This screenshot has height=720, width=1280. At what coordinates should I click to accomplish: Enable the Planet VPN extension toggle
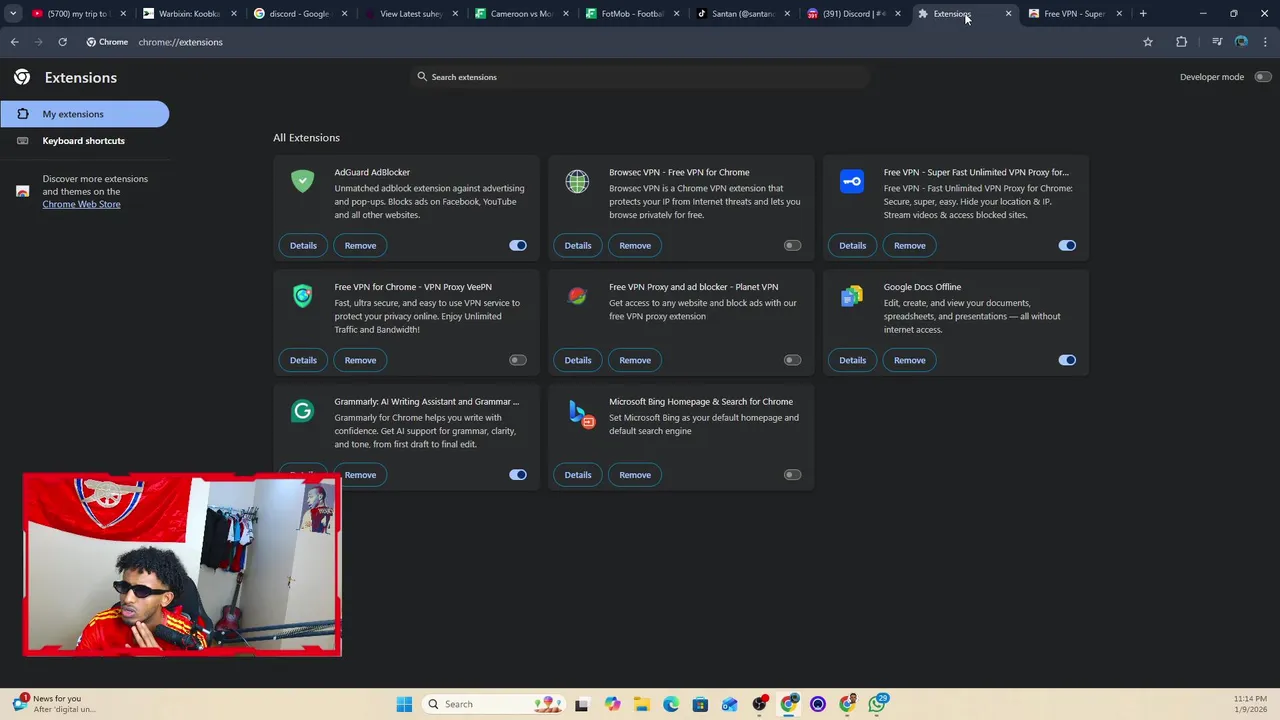(x=792, y=360)
